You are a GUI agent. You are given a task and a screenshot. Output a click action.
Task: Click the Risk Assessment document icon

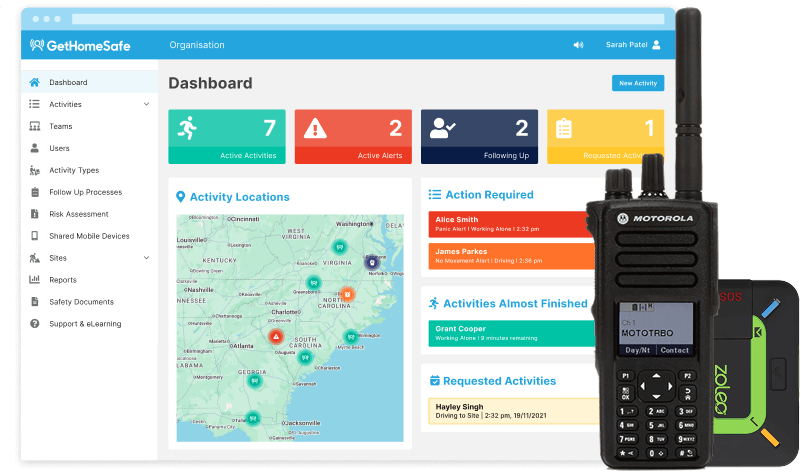click(x=35, y=214)
